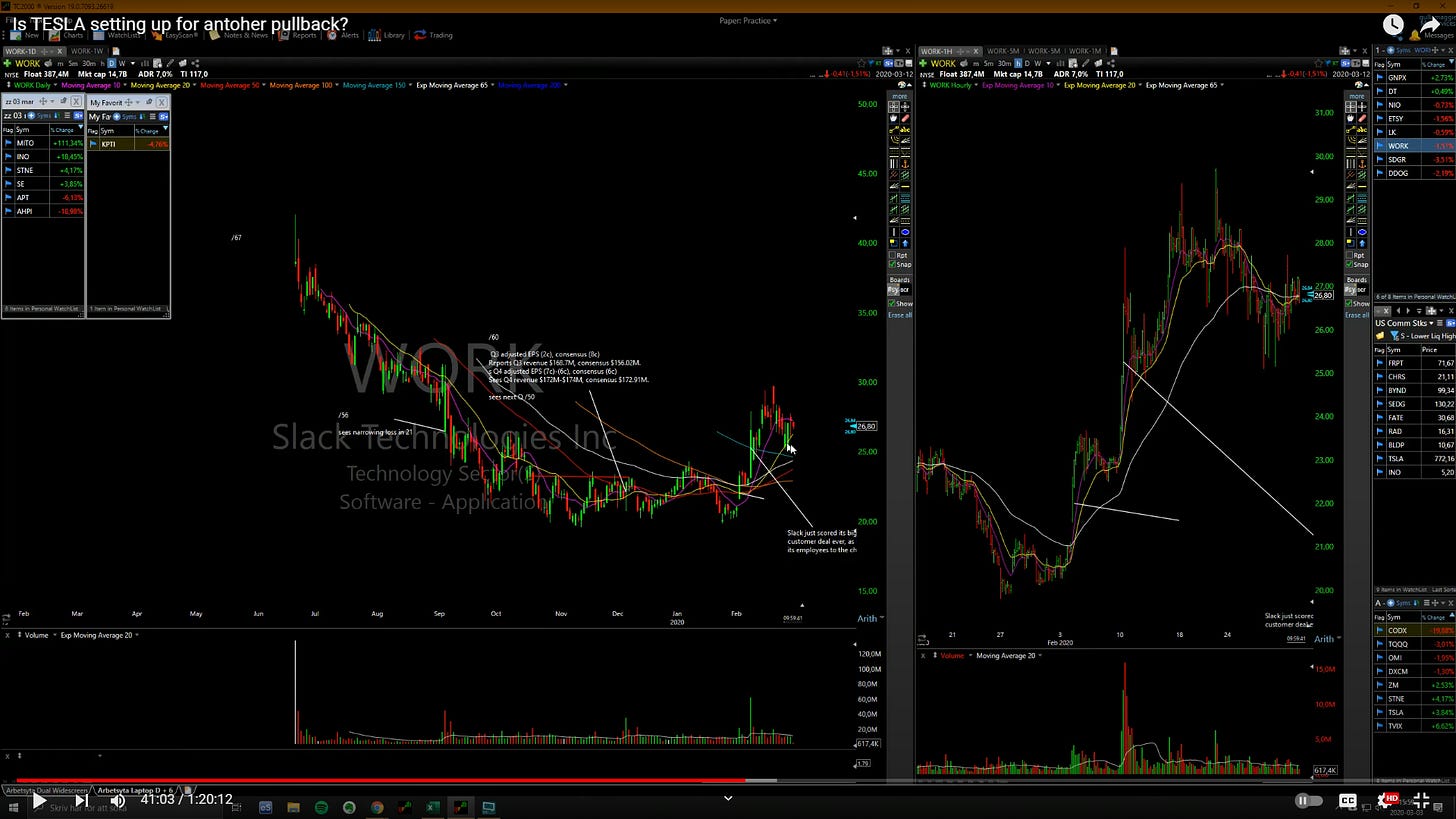The width and height of the screenshot is (1456, 819).
Task: Open the Alerts menu
Action: pos(342,35)
